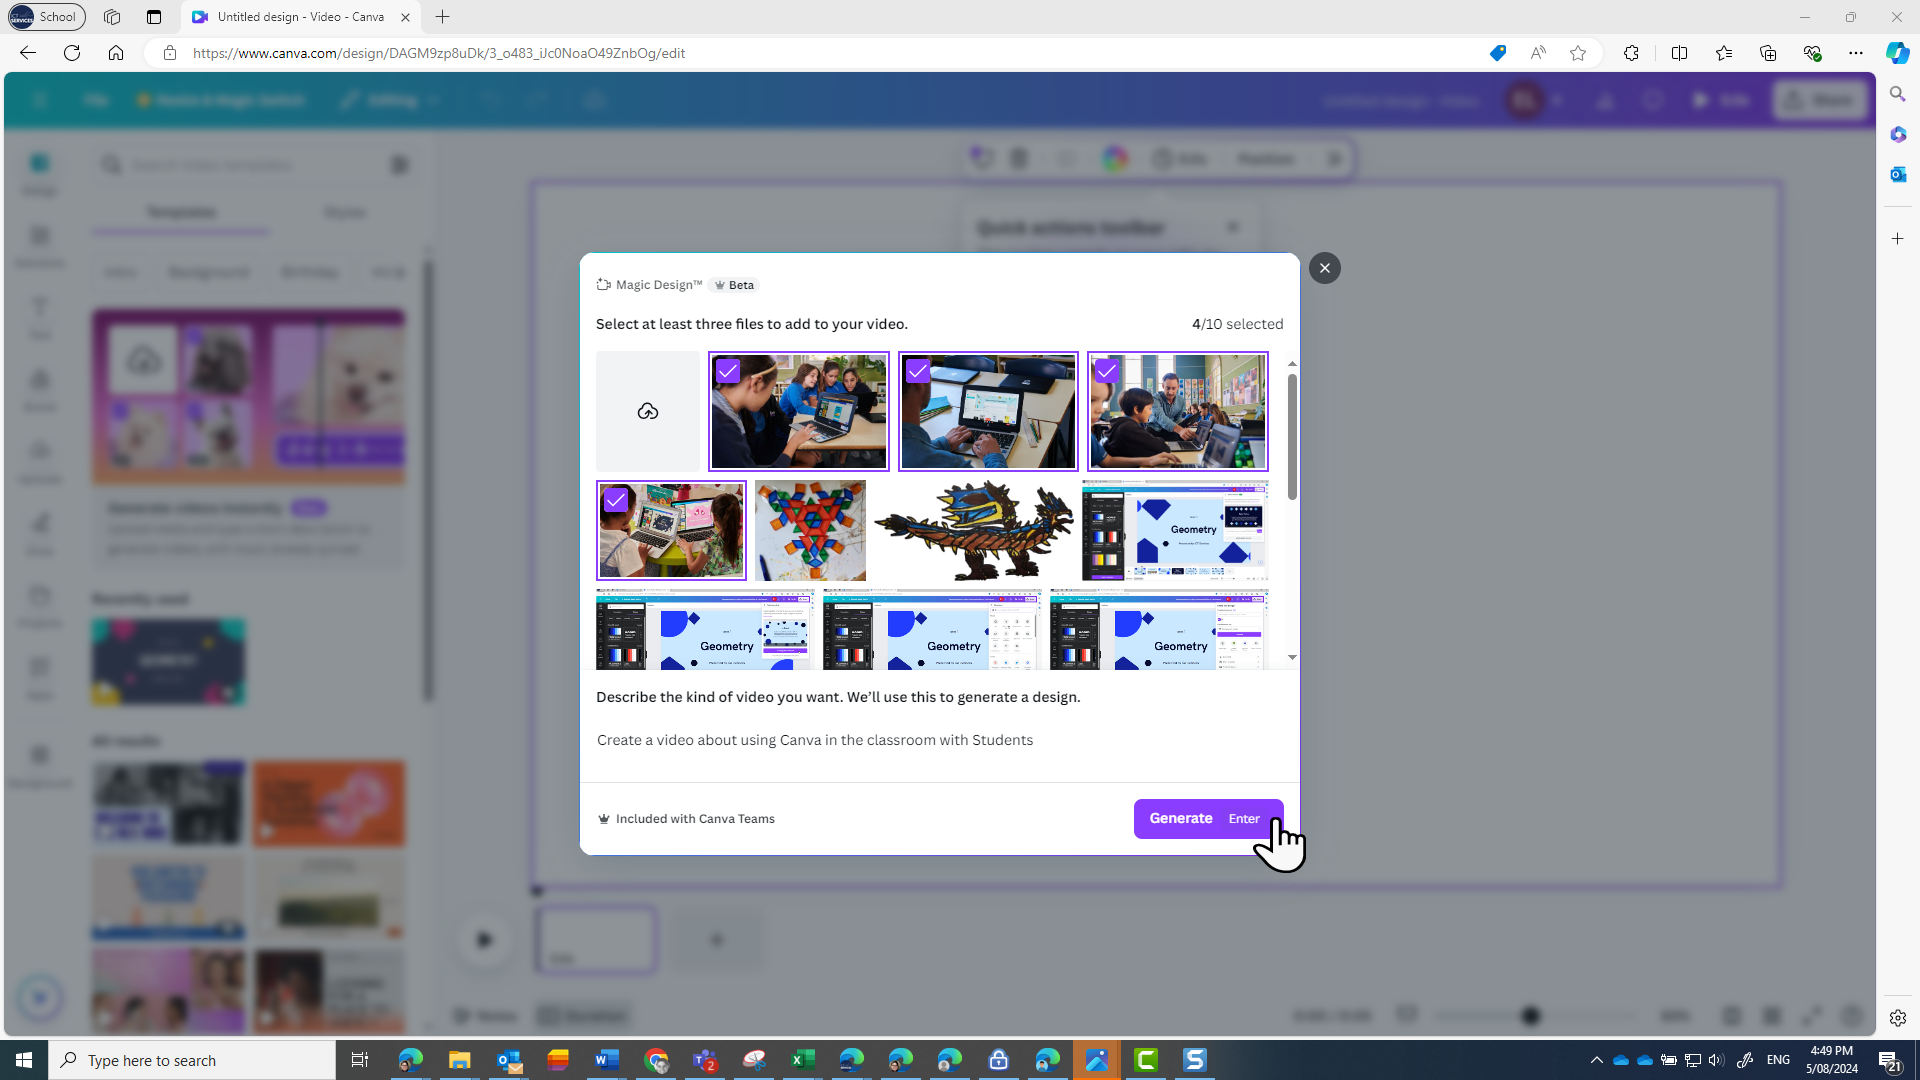Open Snagit from the taskbar
The image size is (1920, 1080).
1195,1060
